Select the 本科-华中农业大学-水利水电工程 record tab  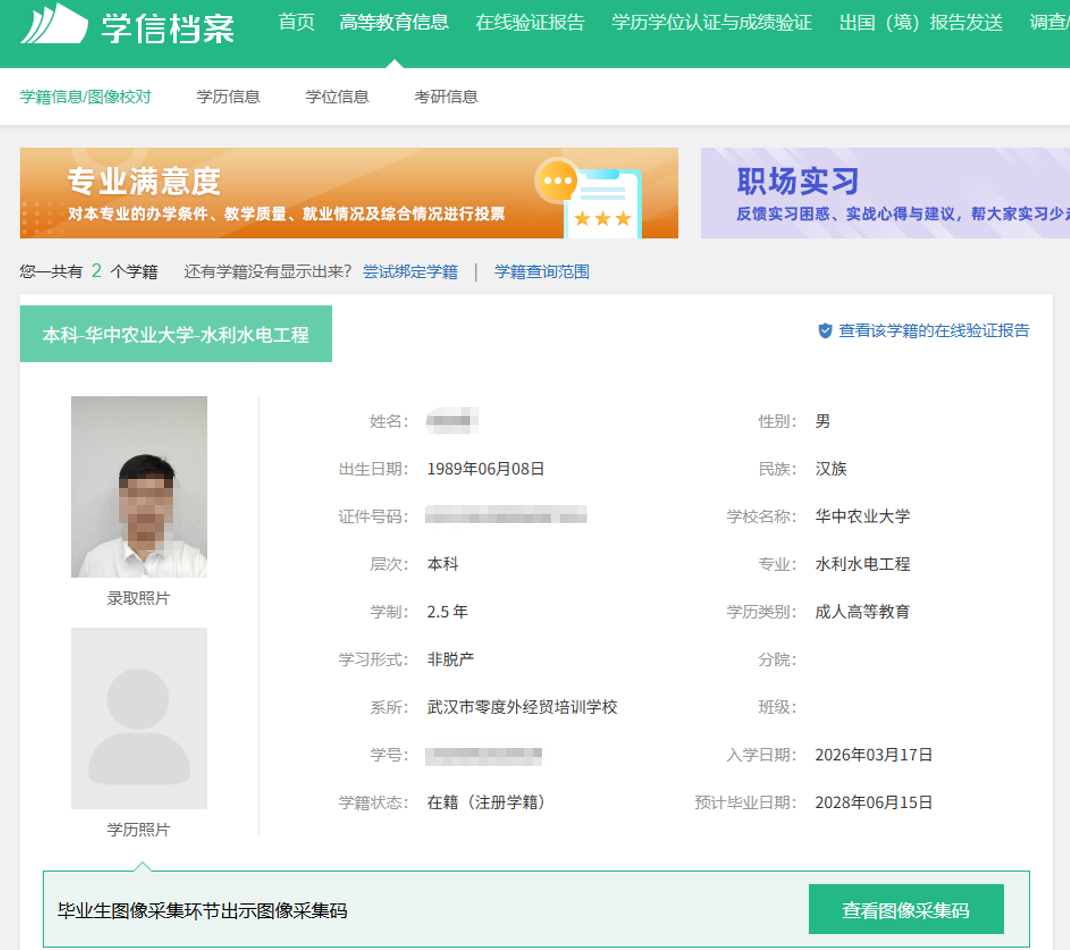[x=176, y=334]
